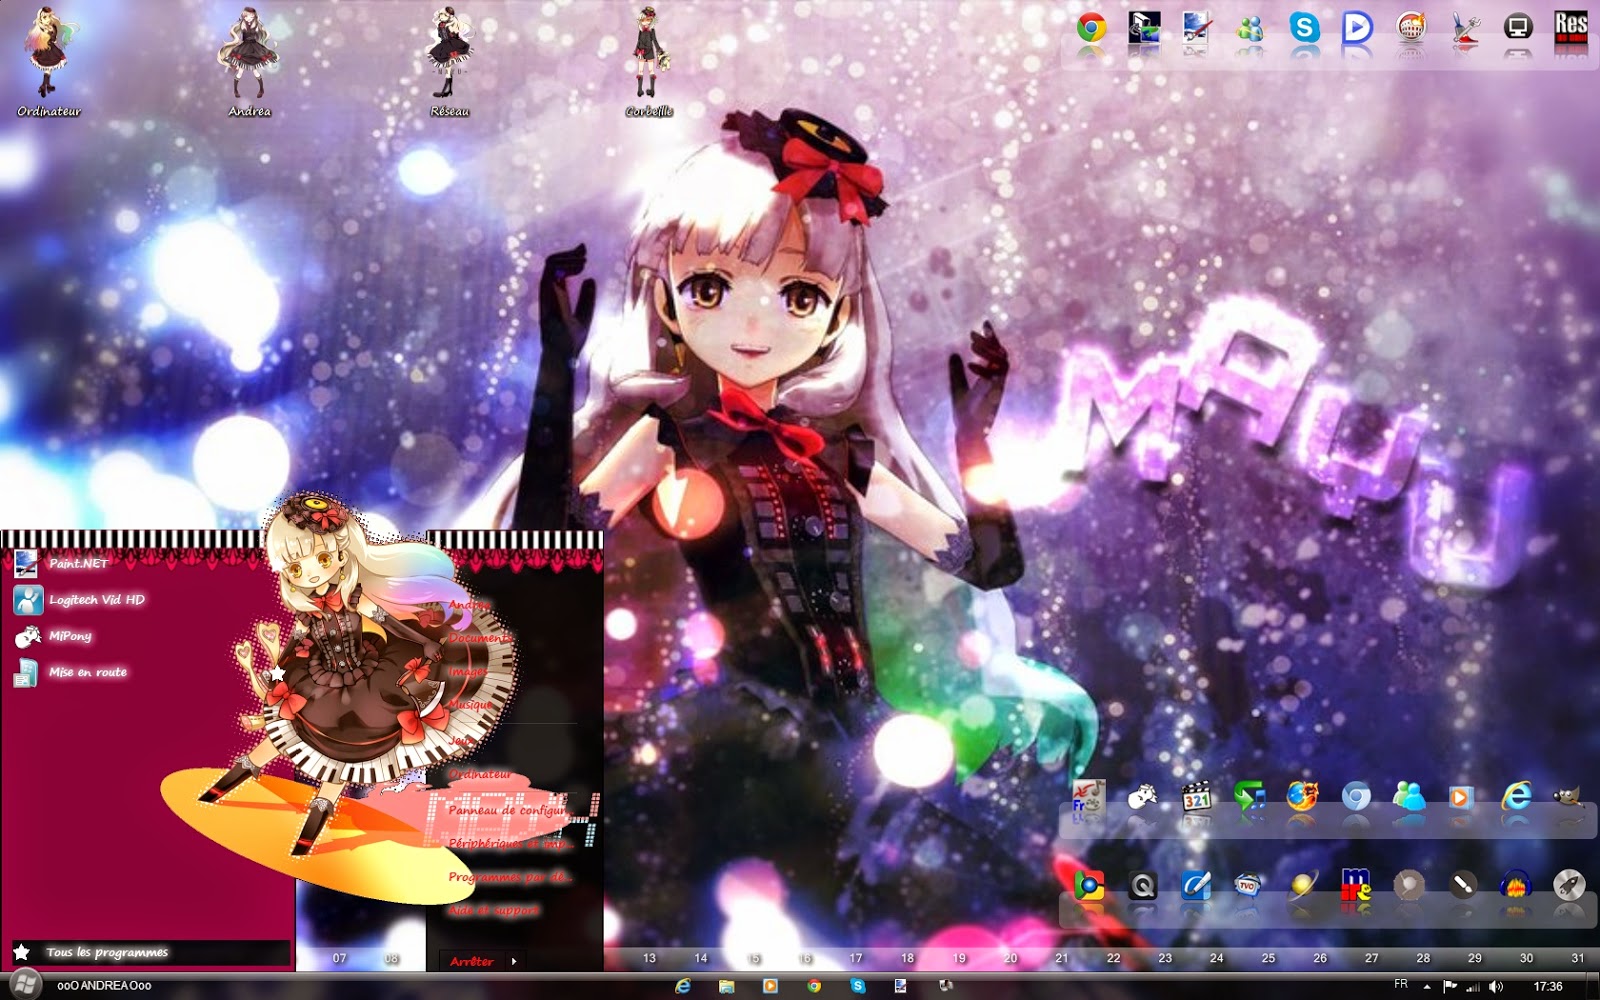Image resolution: width=1600 pixels, height=1000 pixels.
Task: Expand hidden icons in the system tray
Action: [1427, 987]
